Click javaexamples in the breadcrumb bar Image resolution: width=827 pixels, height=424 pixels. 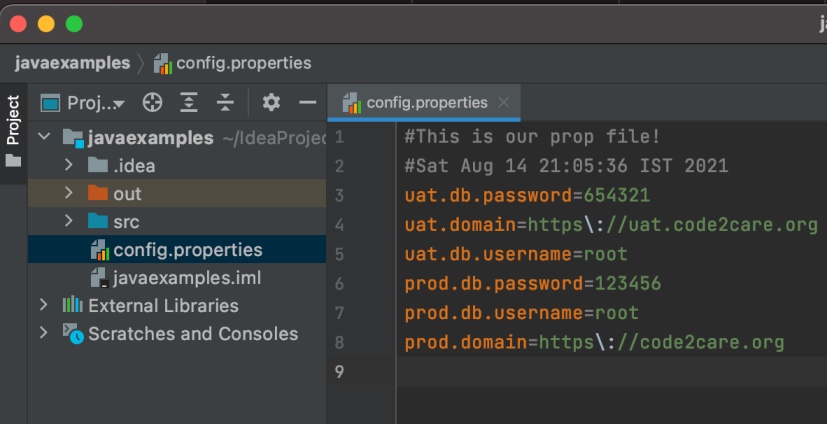coord(72,63)
